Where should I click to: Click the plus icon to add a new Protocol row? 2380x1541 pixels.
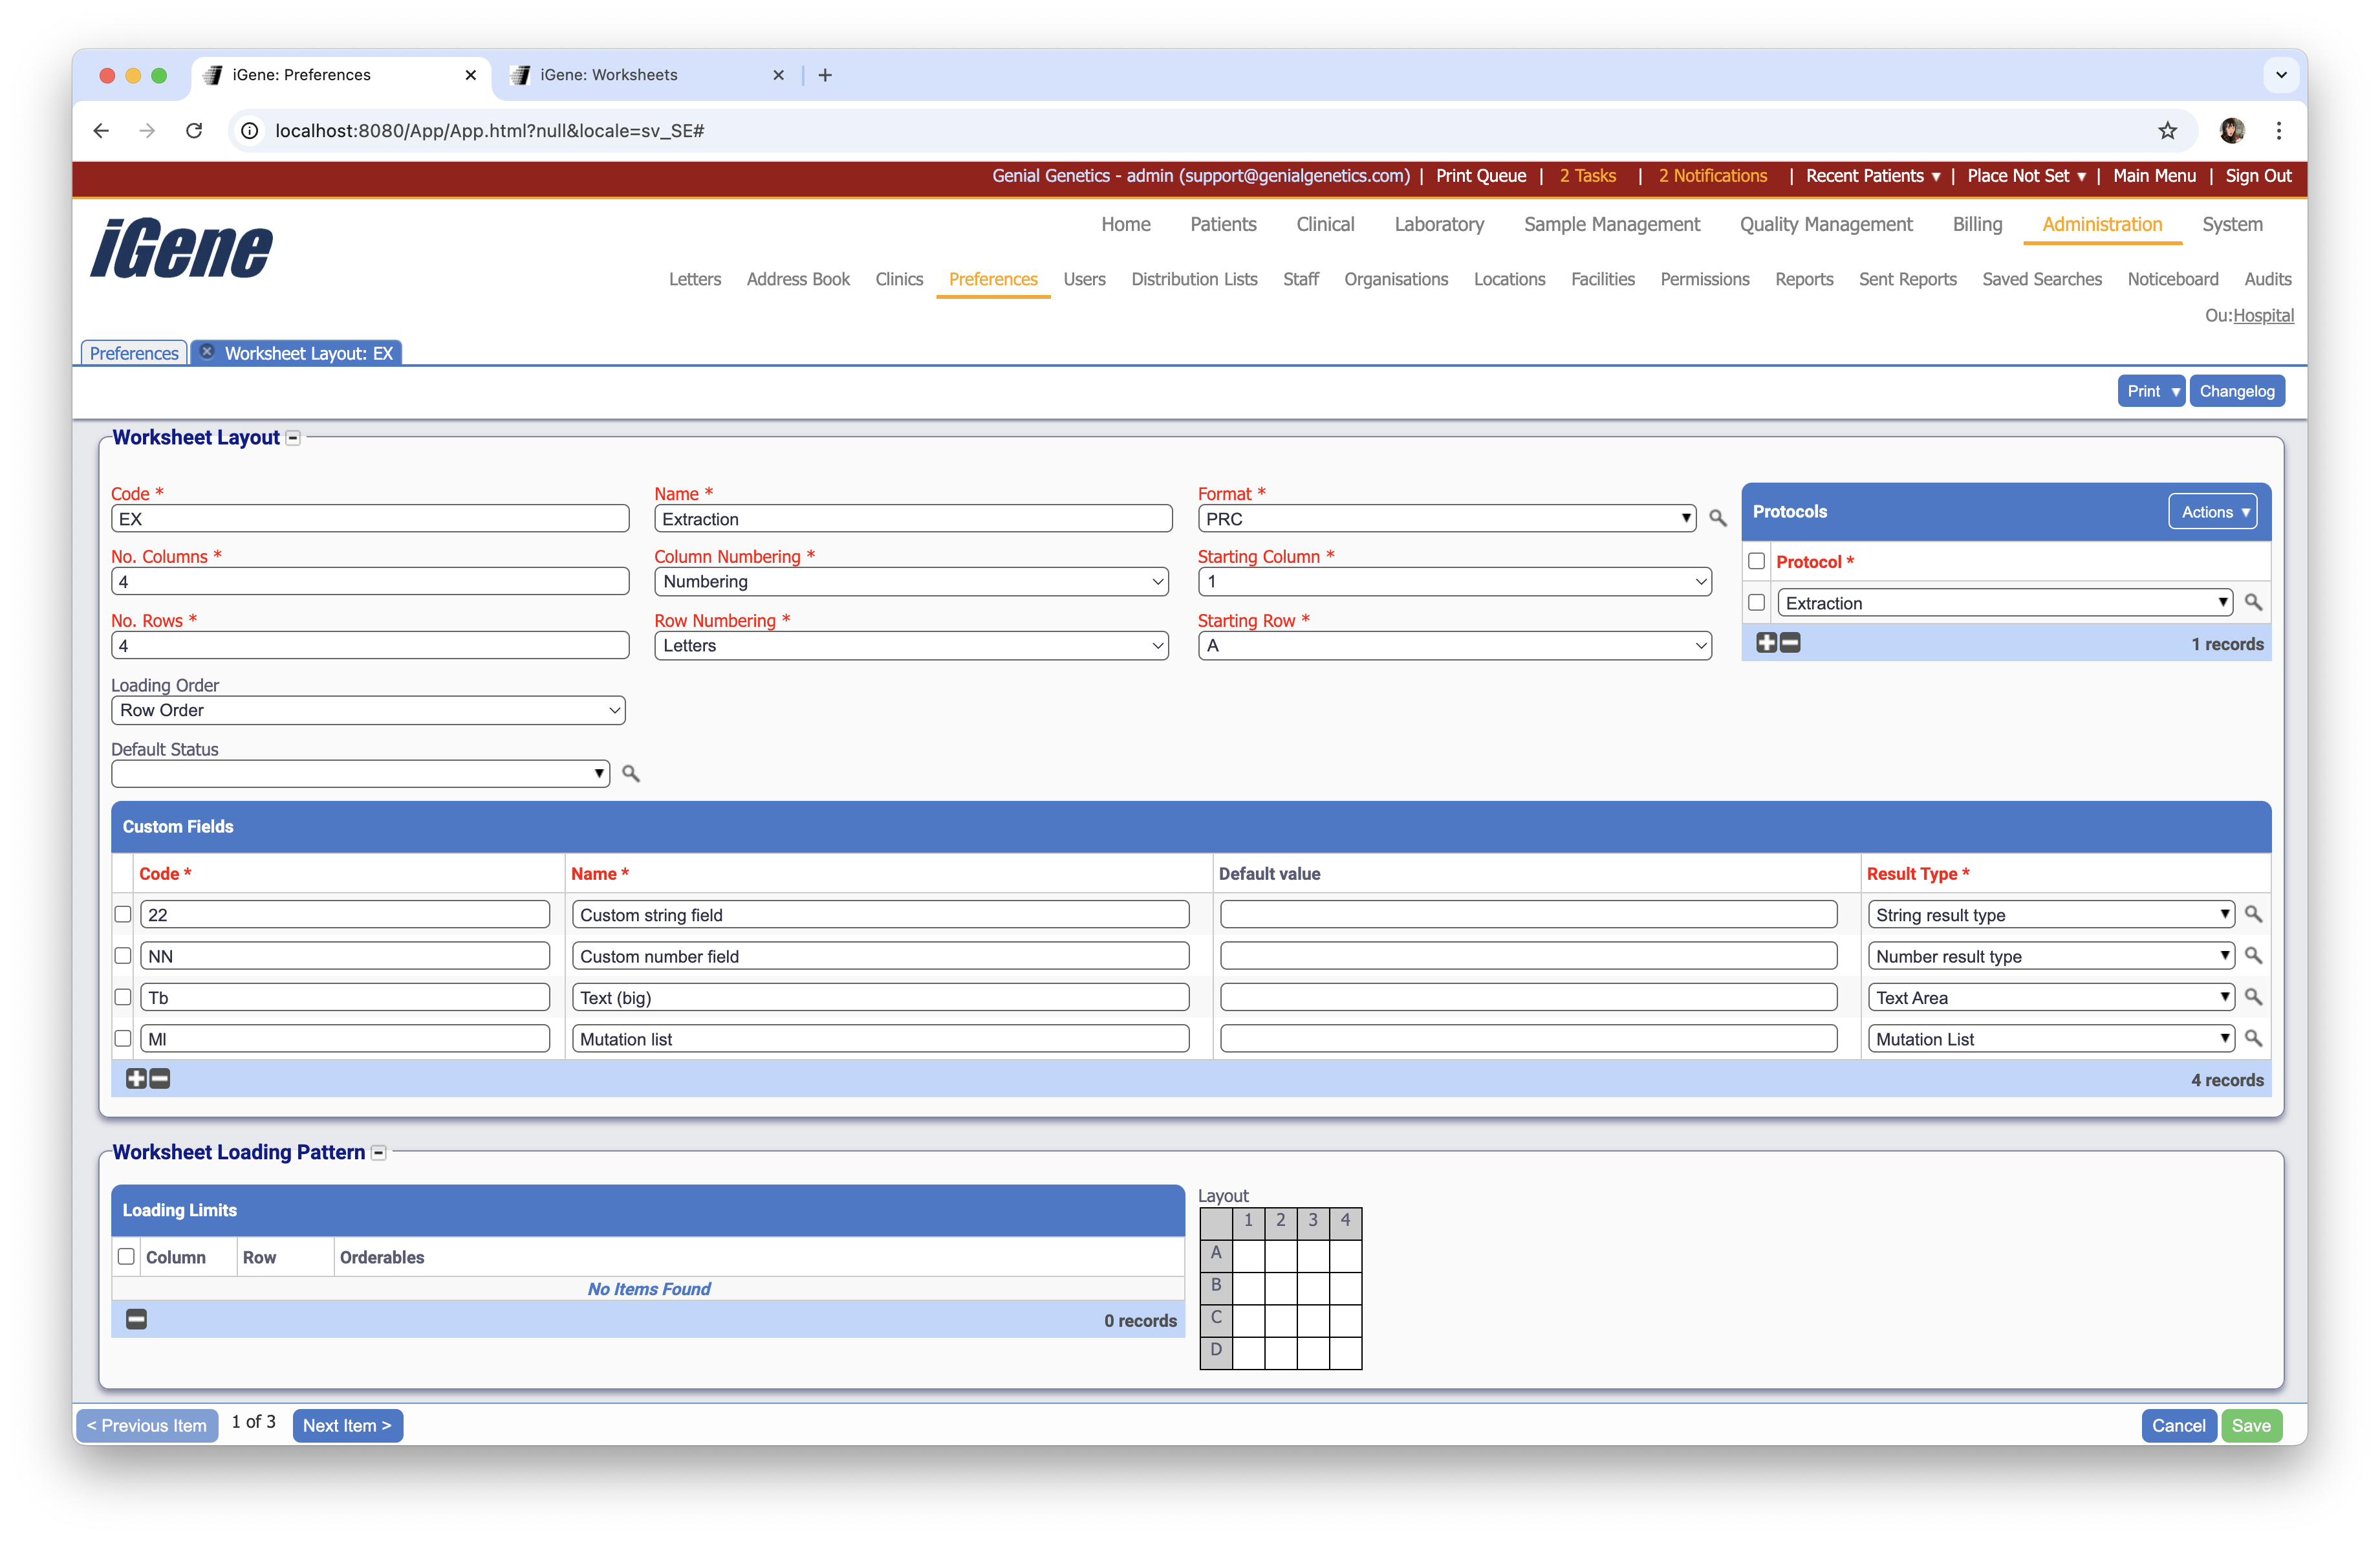(1766, 643)
